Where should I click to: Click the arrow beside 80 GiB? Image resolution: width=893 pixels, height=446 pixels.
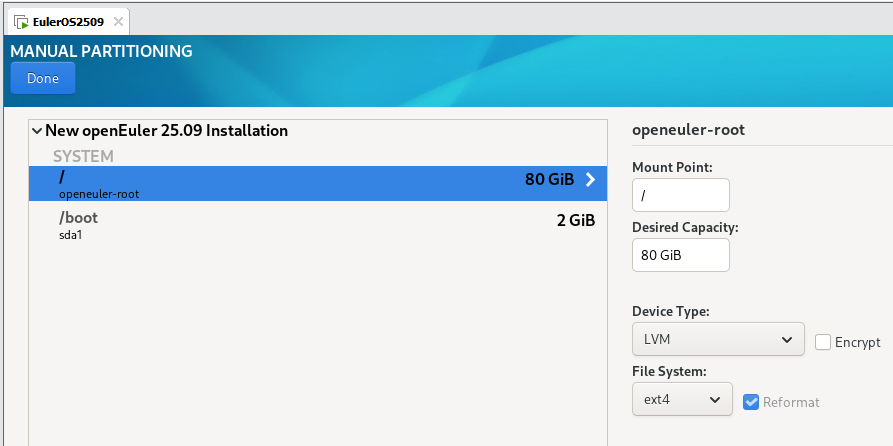(591, 180)
